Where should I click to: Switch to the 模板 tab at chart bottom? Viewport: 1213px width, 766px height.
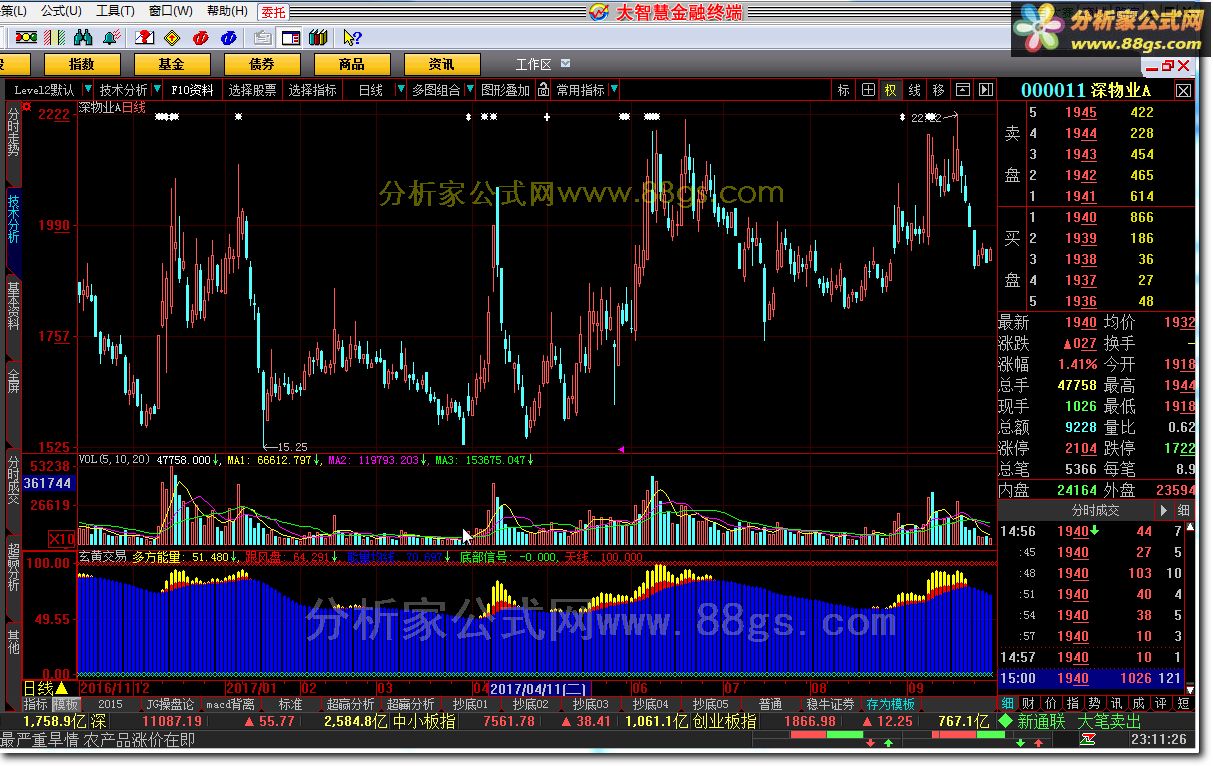[65, 704]
